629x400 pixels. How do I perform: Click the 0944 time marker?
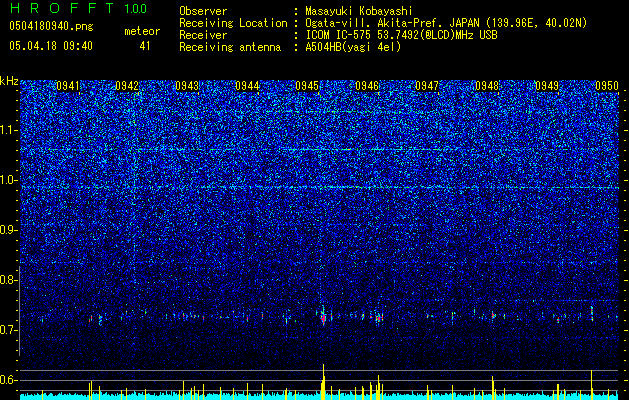(247, 86)
